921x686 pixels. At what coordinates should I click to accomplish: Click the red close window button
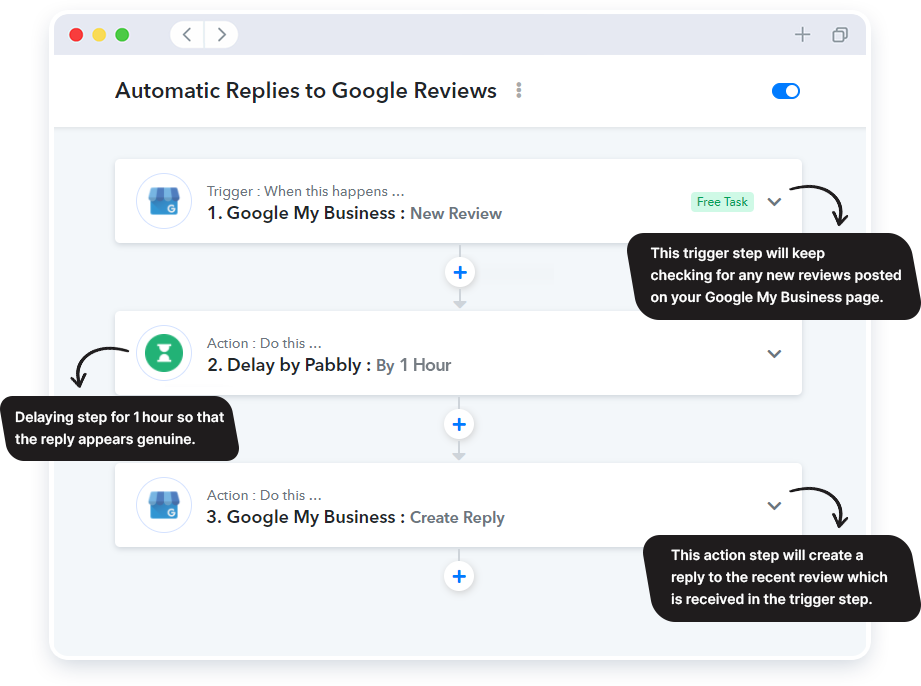click(x=76, y=35)
